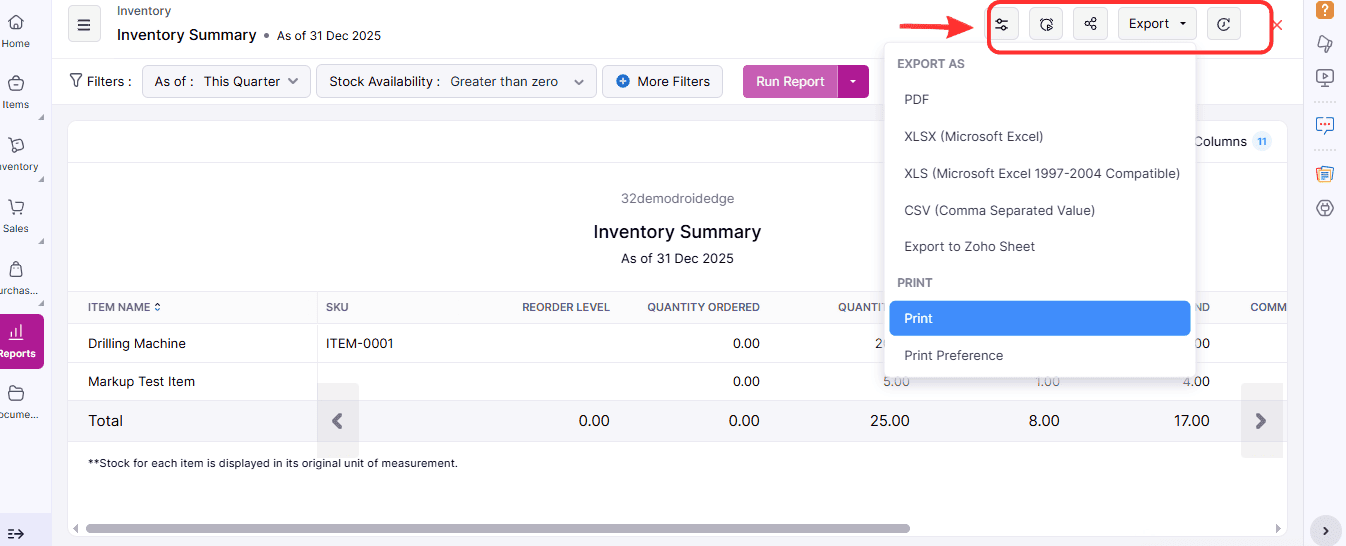Screen dimensions: 1346x546
Task: Click the refresh report icon
Action: coord(1223,24)
